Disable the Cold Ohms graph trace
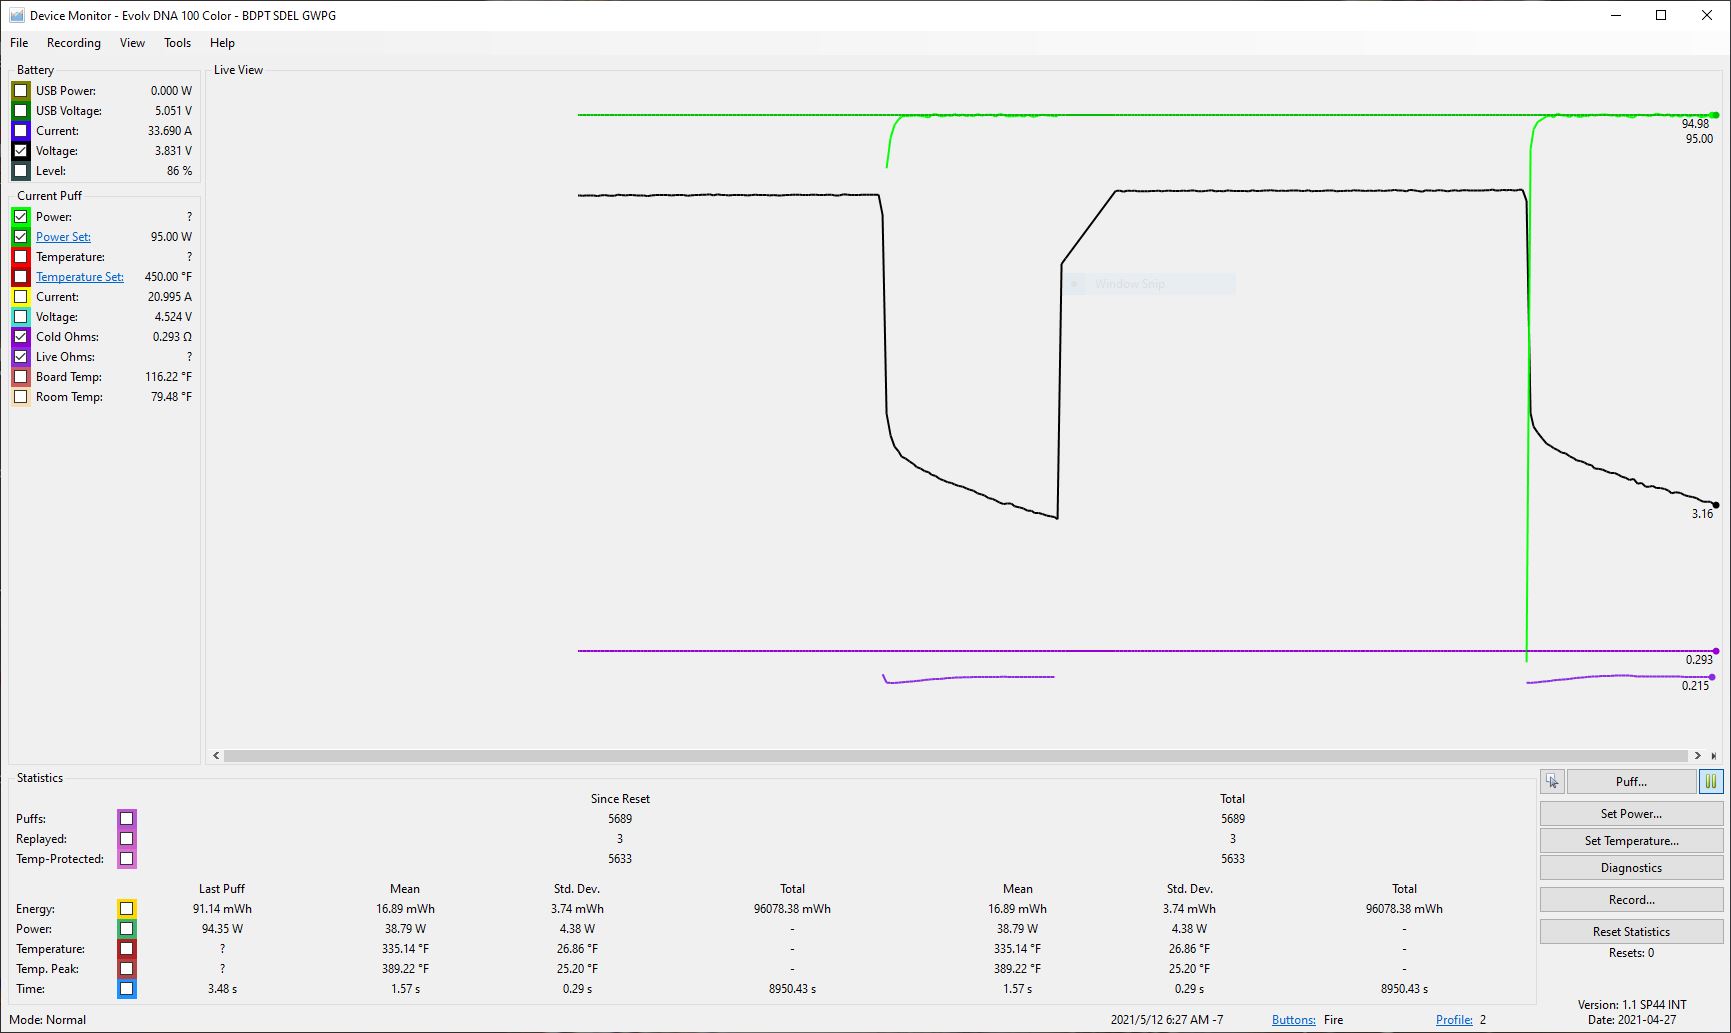This screenshot has height=1033, width=1731. (21, 337)
